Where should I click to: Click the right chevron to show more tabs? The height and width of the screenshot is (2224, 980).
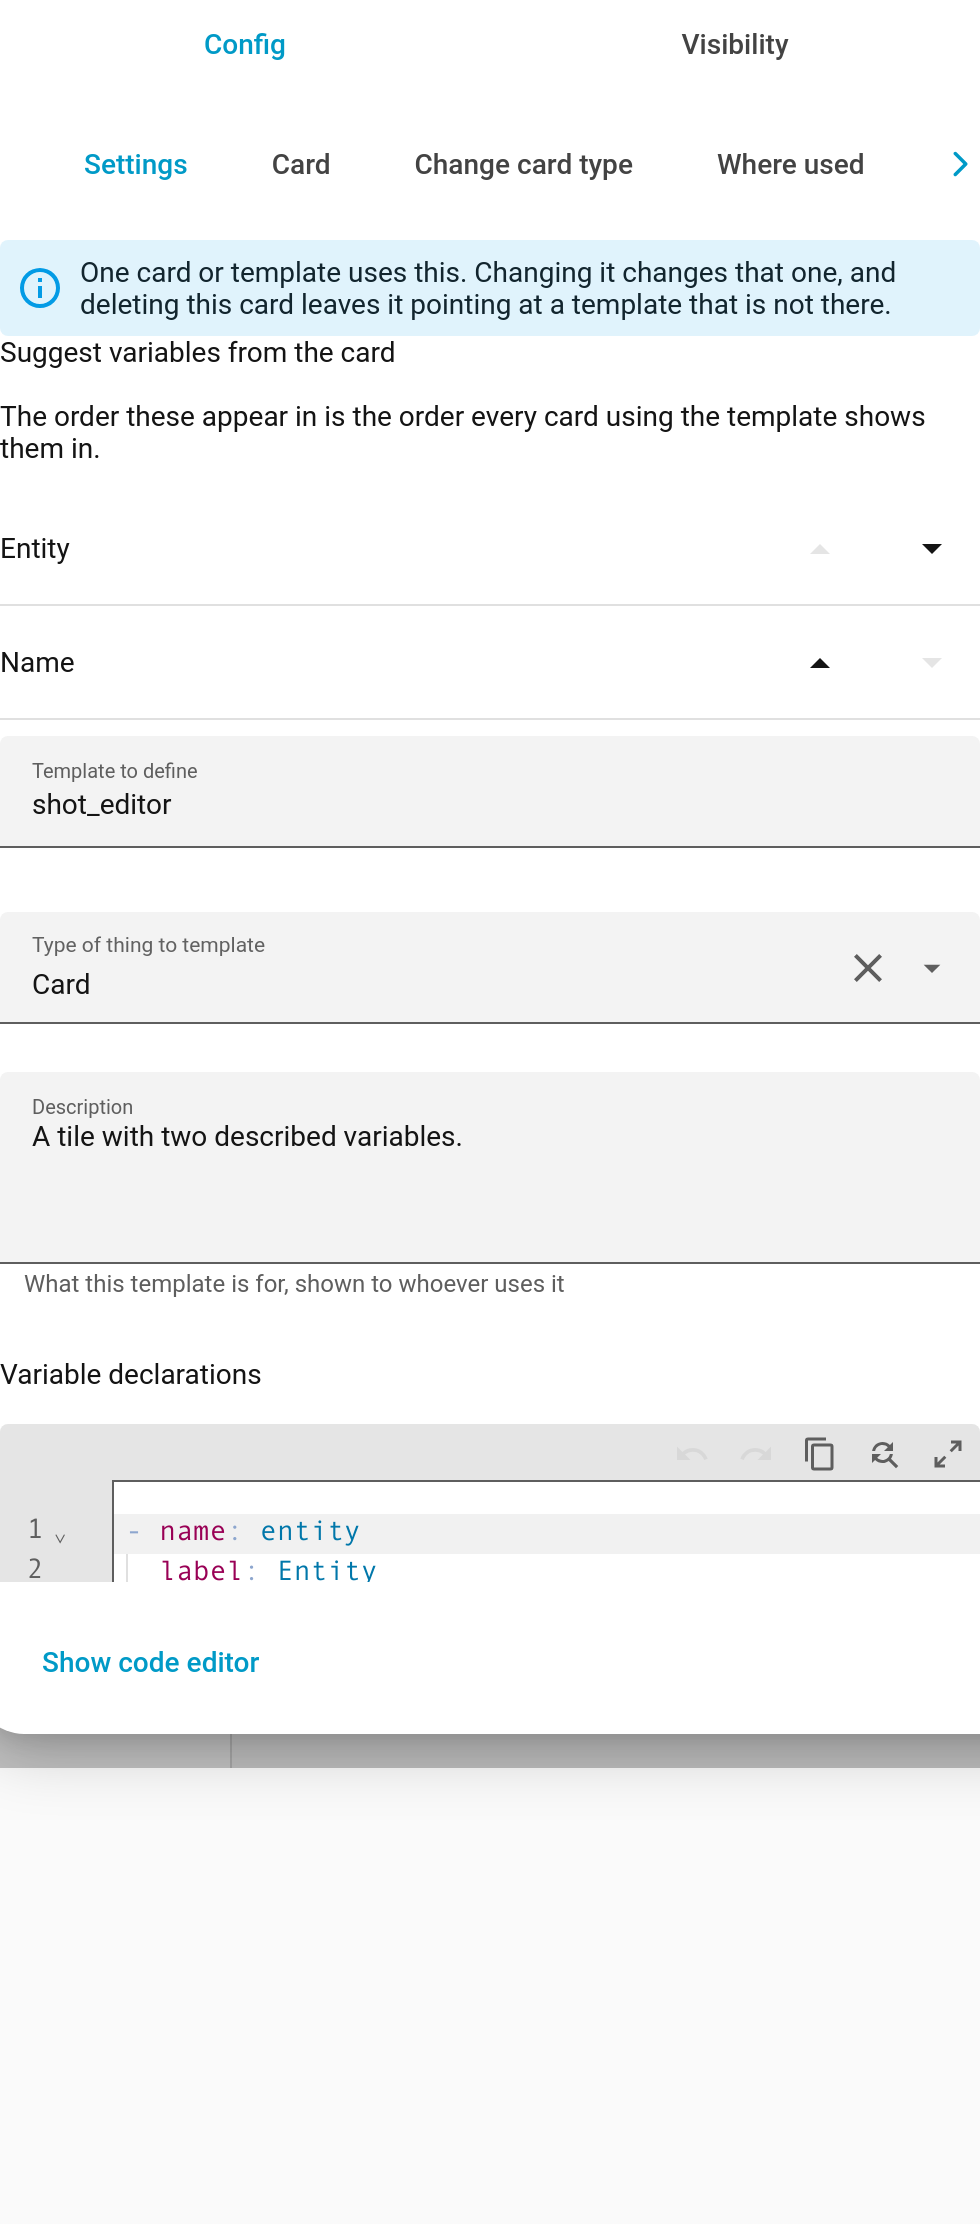coord(960,164)
